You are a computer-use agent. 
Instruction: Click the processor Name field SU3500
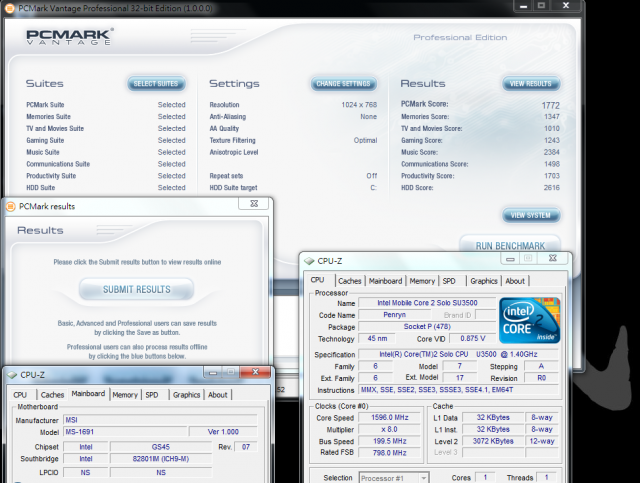[x=427, y=303]
